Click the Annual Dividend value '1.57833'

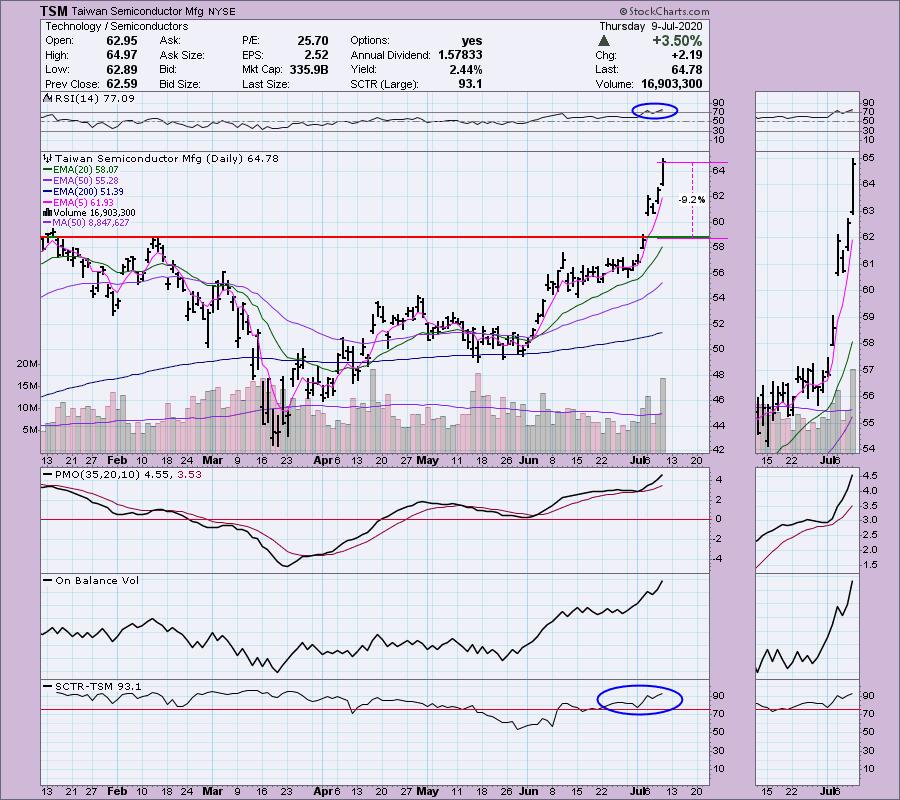(x=460, y=55)
